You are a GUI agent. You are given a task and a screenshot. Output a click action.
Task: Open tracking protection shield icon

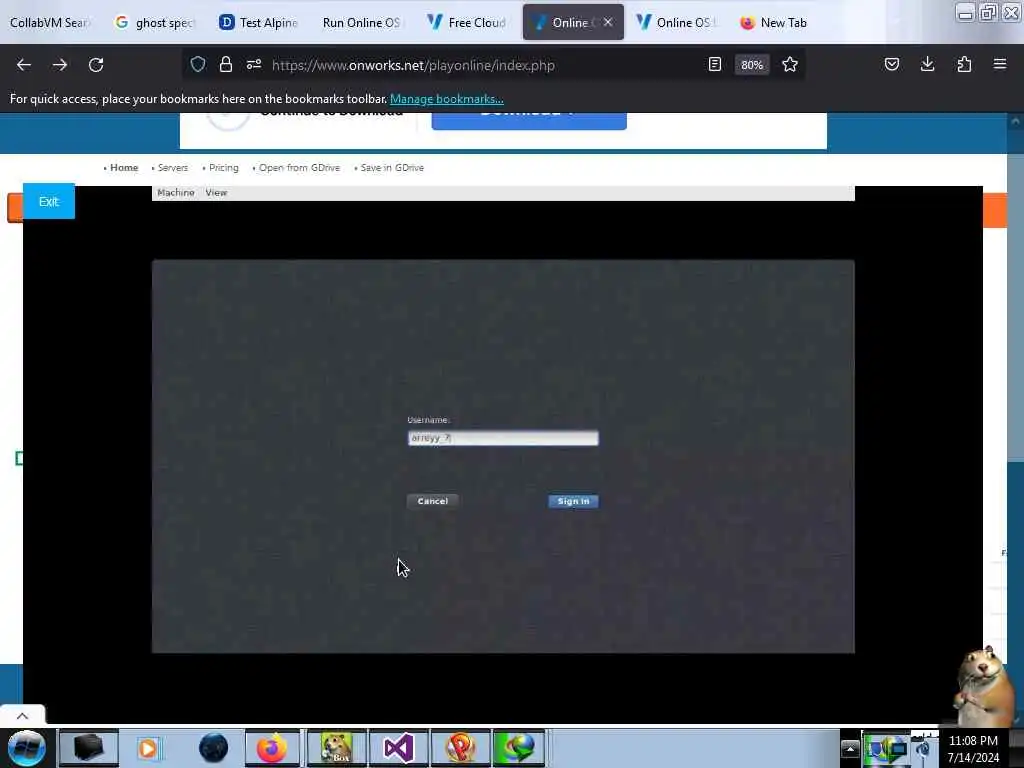[x=198, y=64]
